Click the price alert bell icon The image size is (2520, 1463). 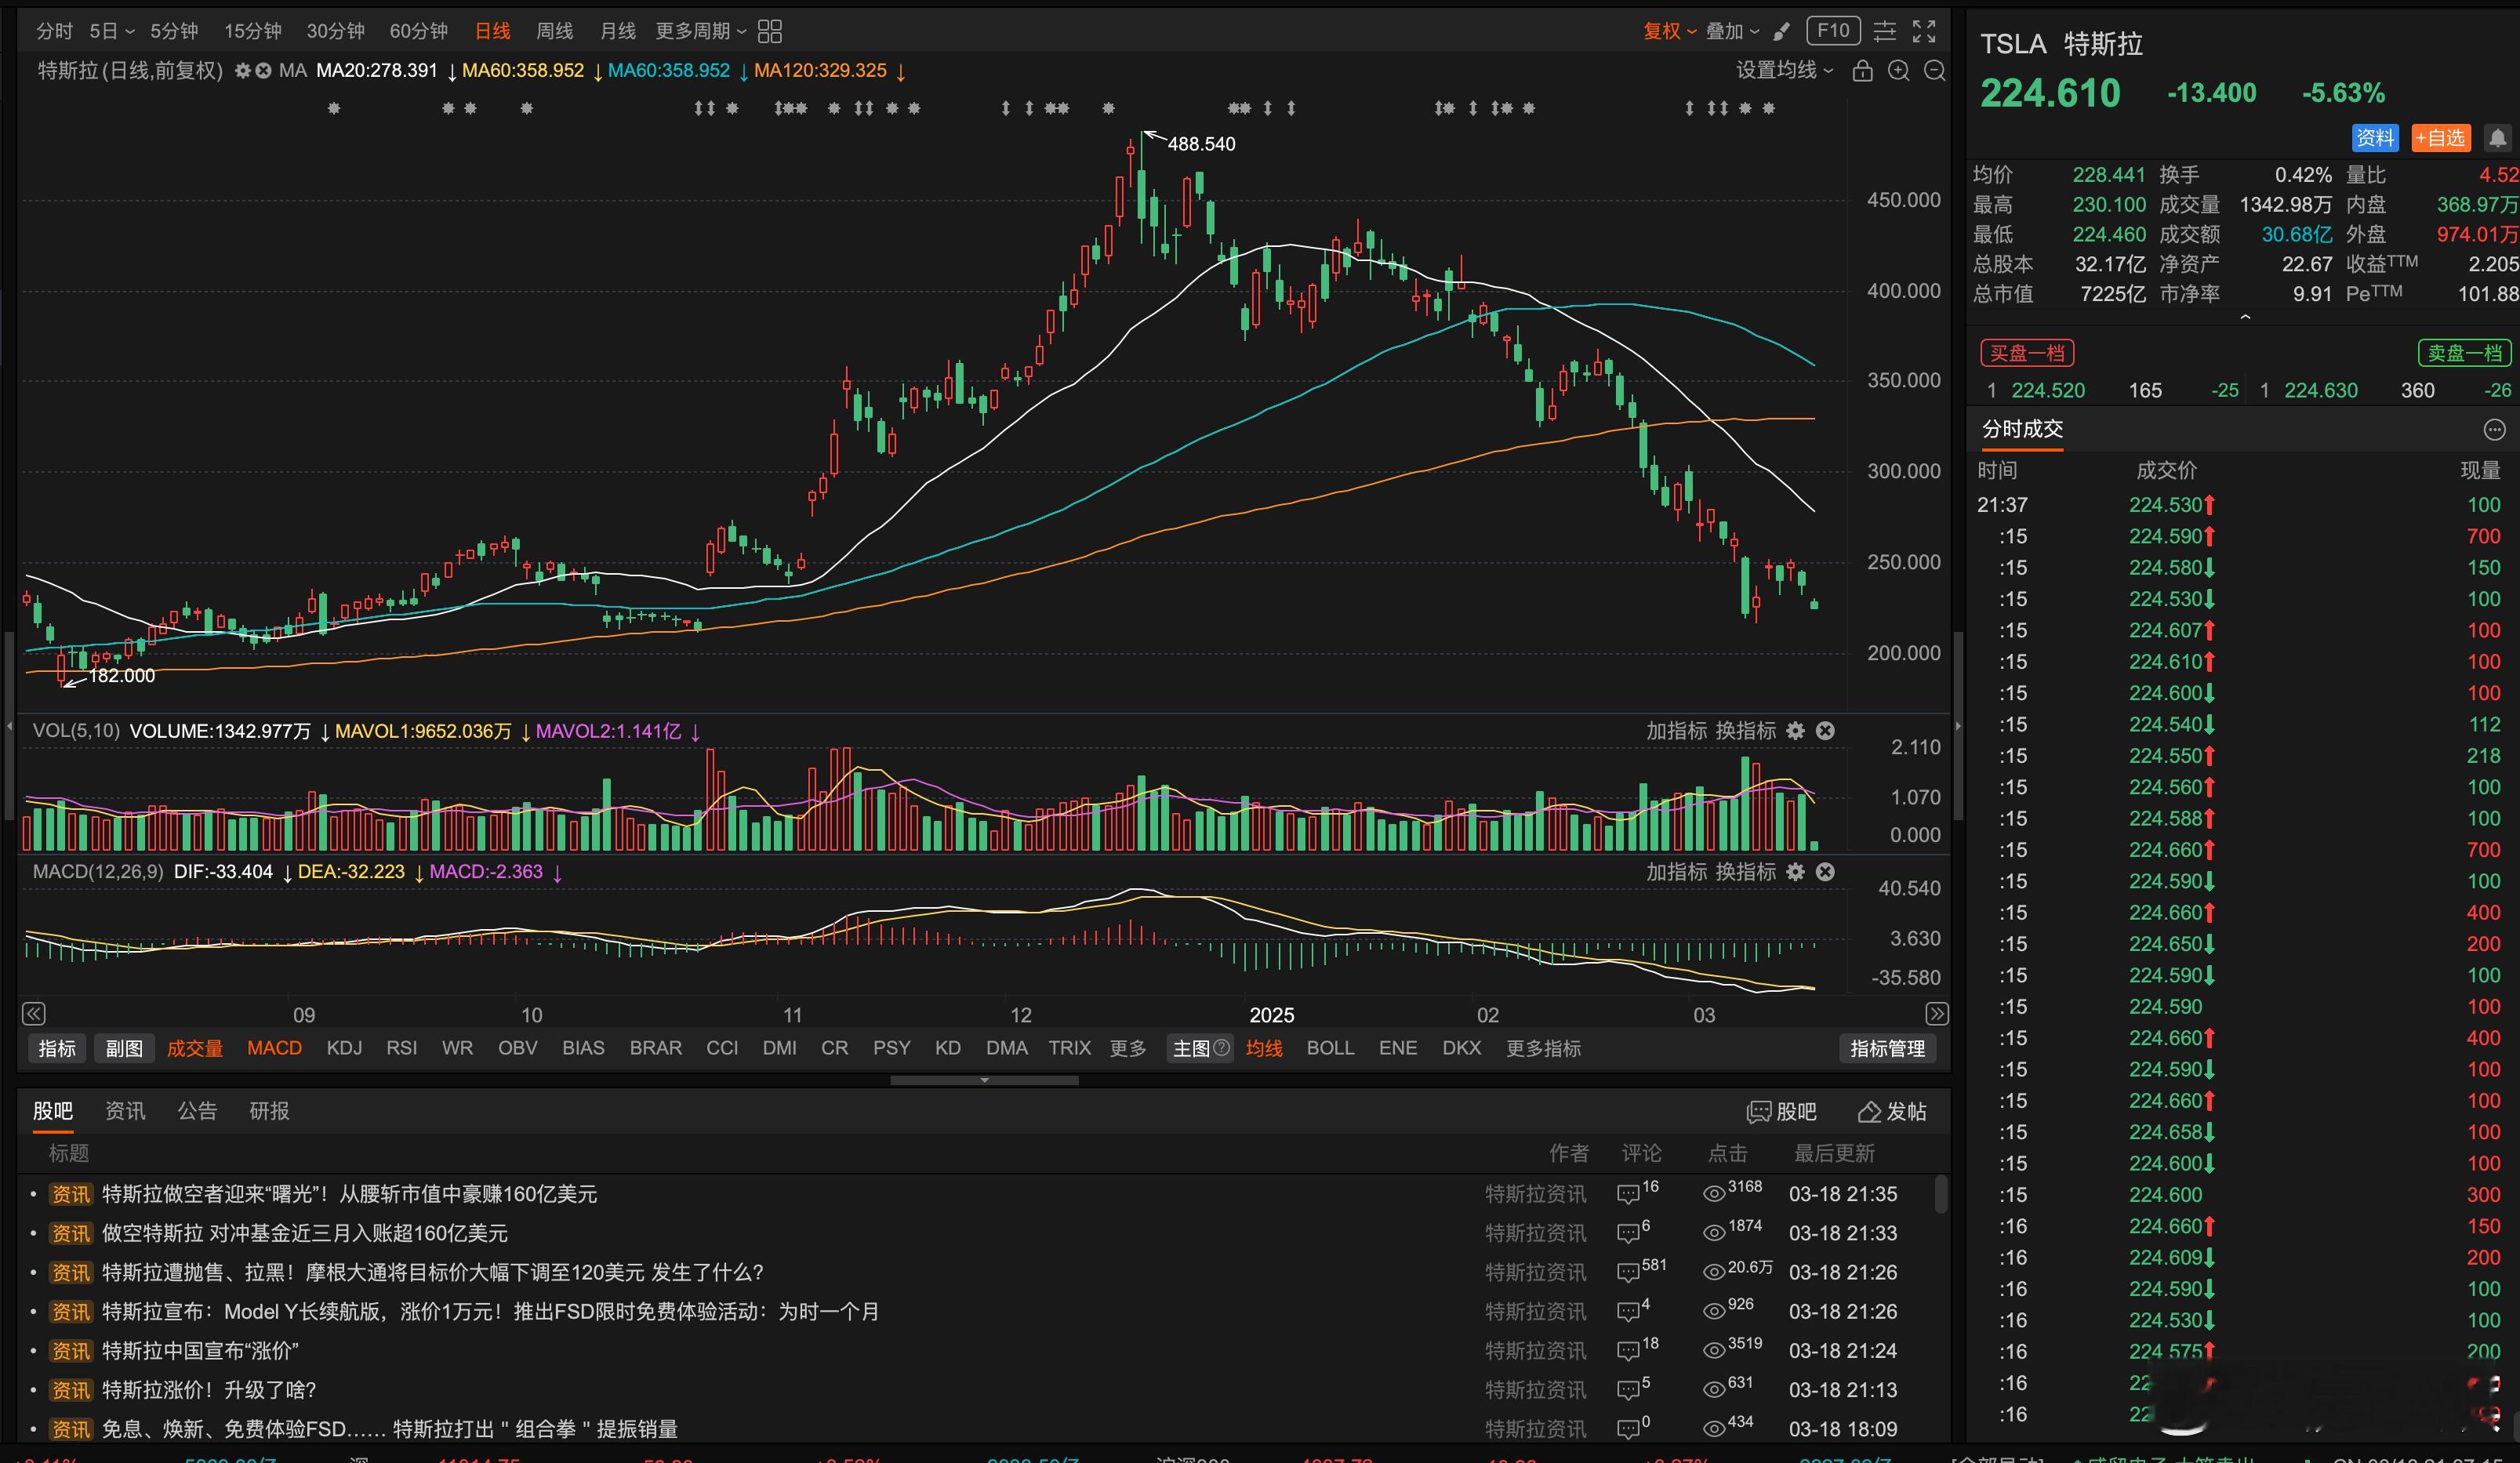coord(2498,138)
